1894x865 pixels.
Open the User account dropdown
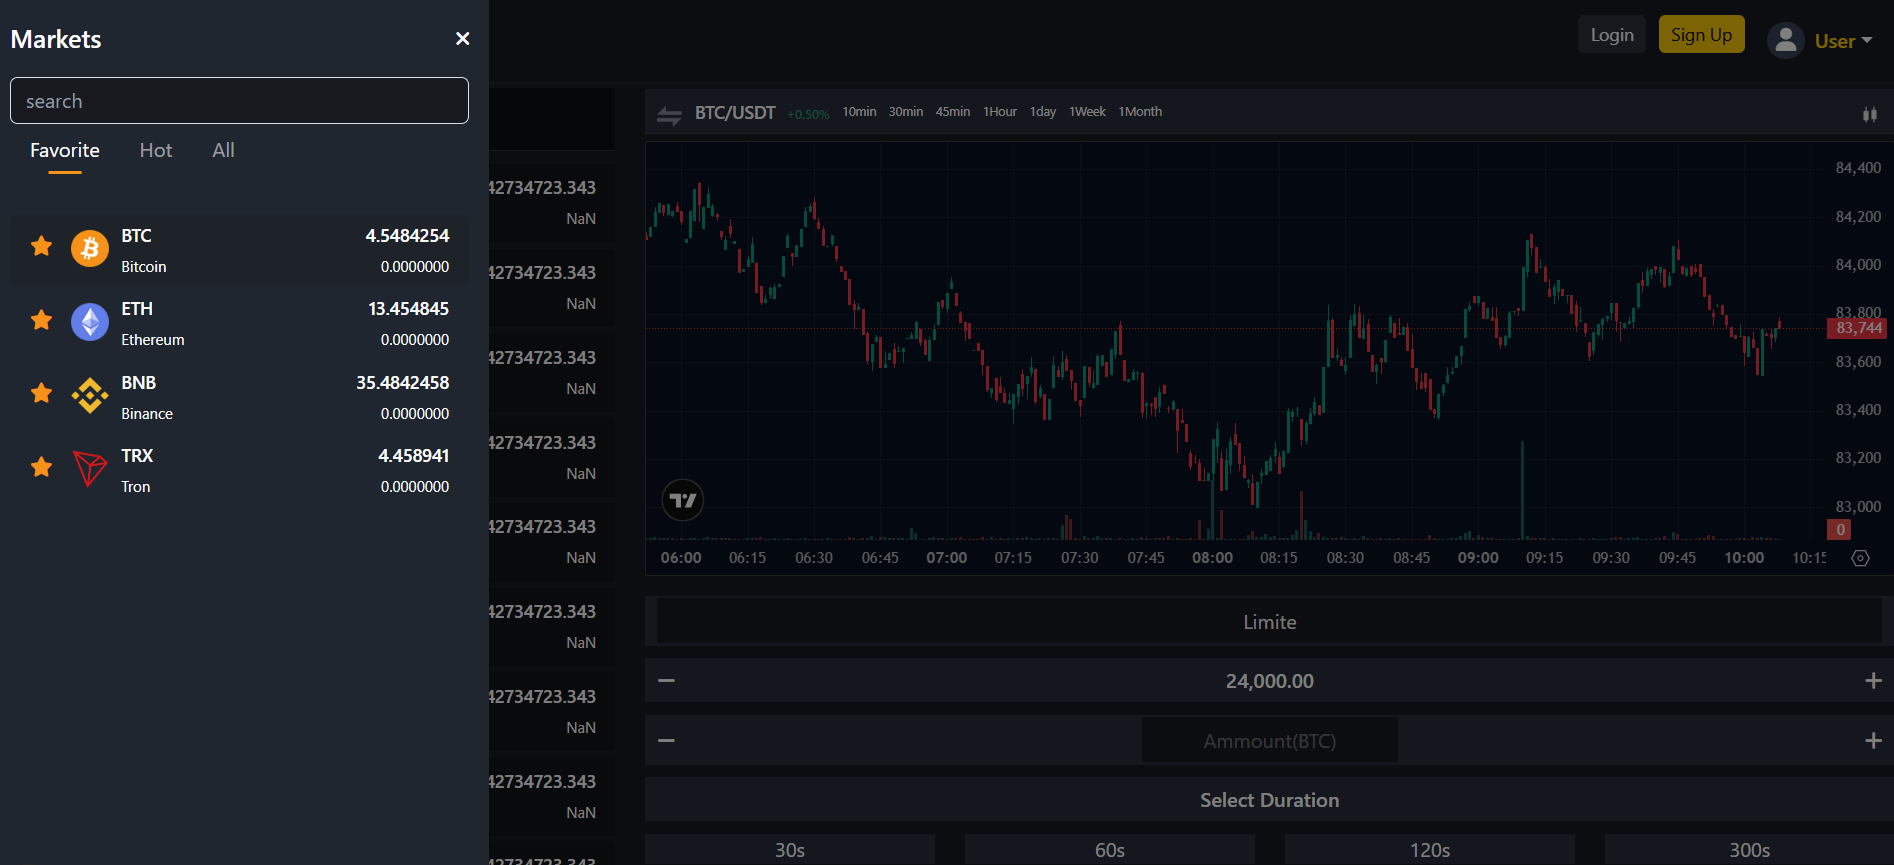tap(1820, 41)
